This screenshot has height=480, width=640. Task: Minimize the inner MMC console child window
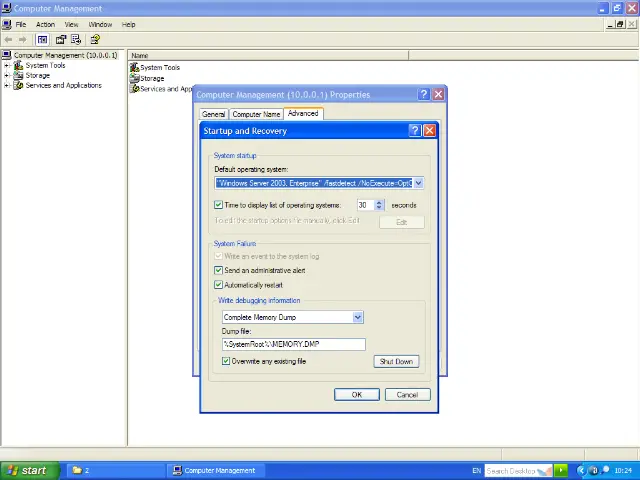click(611, 24)
